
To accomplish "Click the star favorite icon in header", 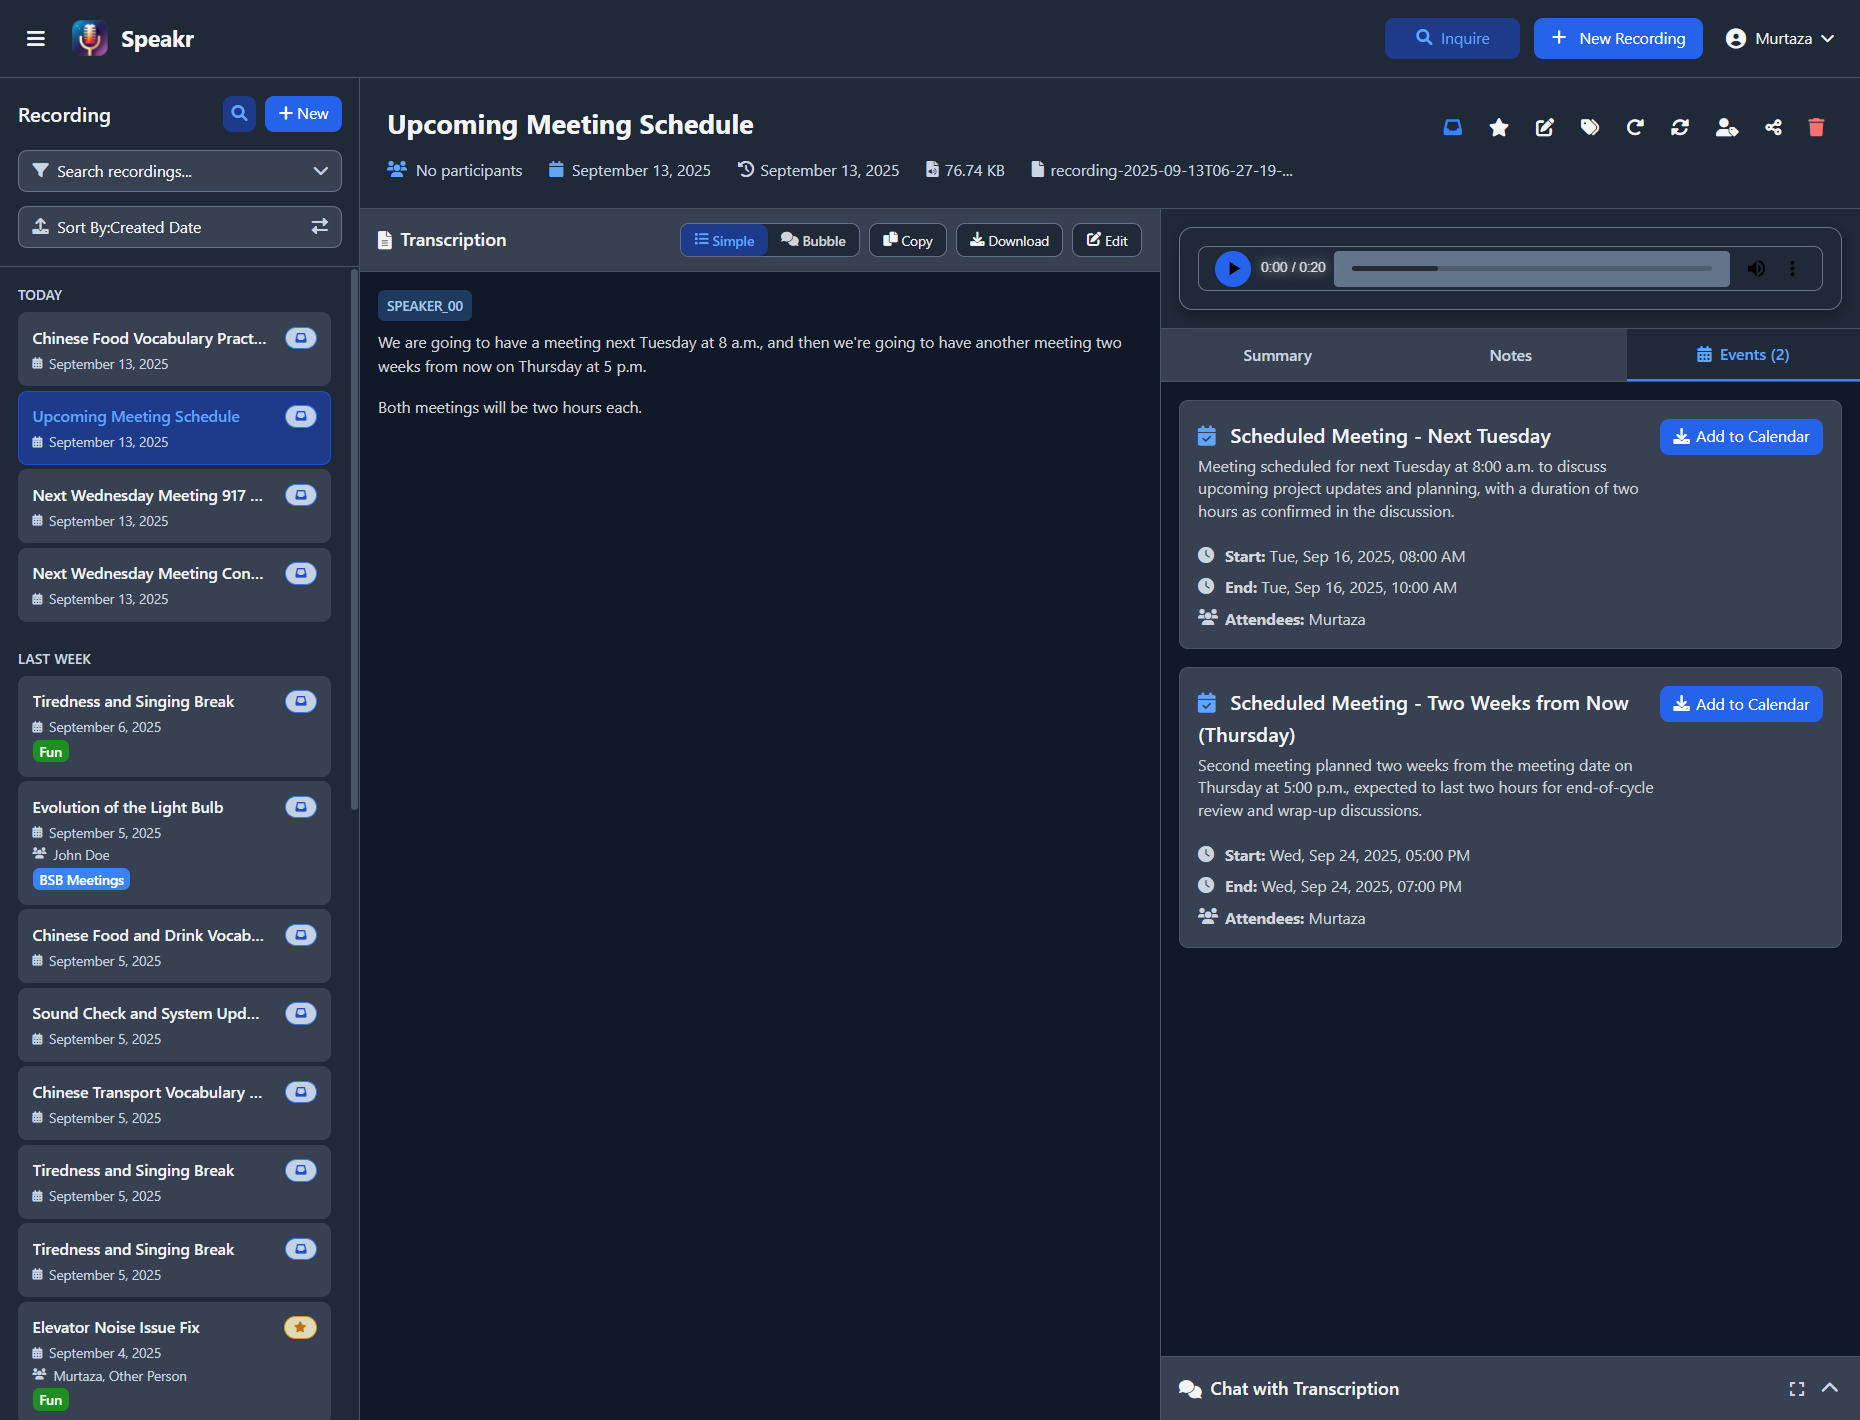I will (x=1498, y=127).
